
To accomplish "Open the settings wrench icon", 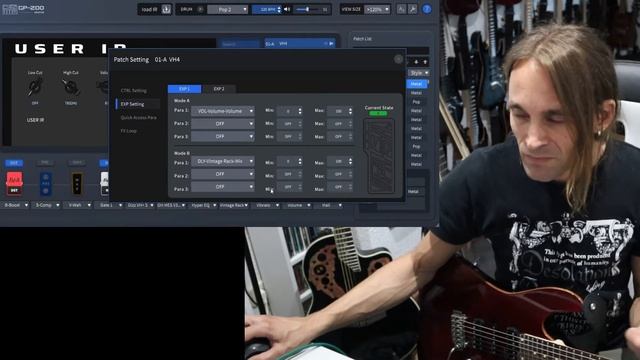I will [x=412, y=9].
